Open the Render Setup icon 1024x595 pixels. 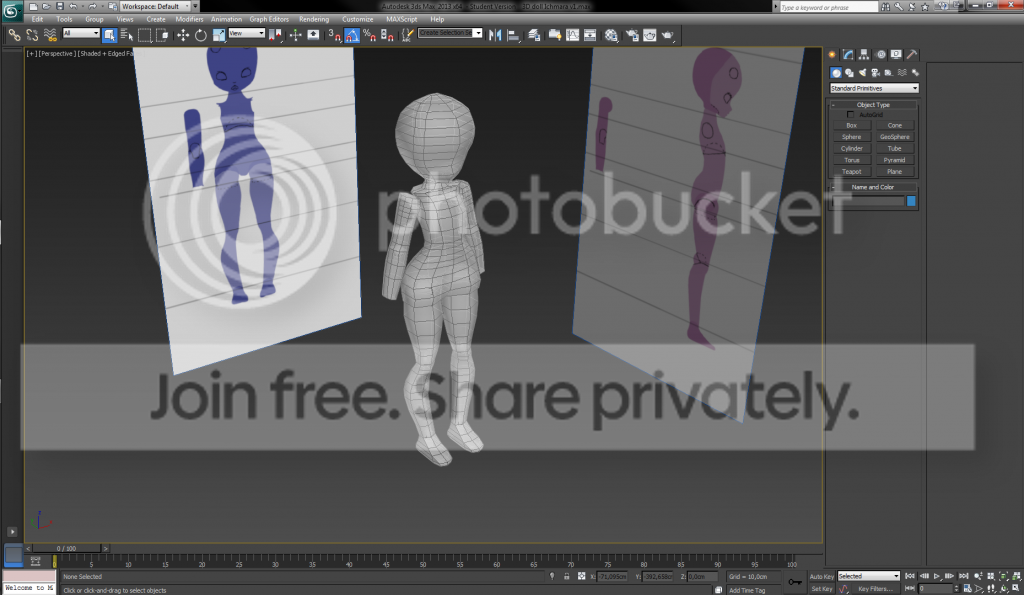click(x=632, y=35)
